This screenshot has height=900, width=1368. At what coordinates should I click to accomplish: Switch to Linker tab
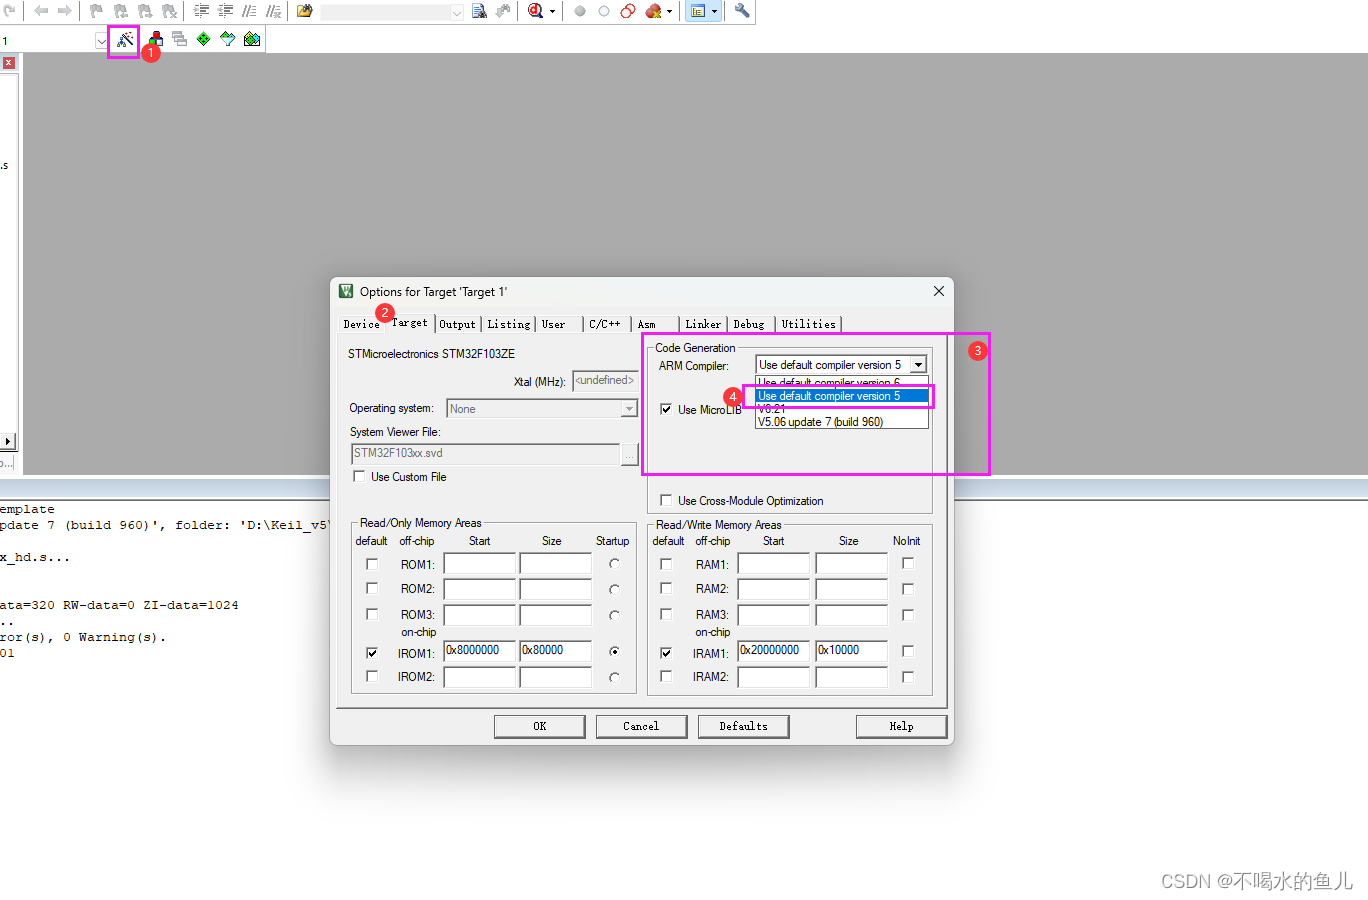coord(703,324)
